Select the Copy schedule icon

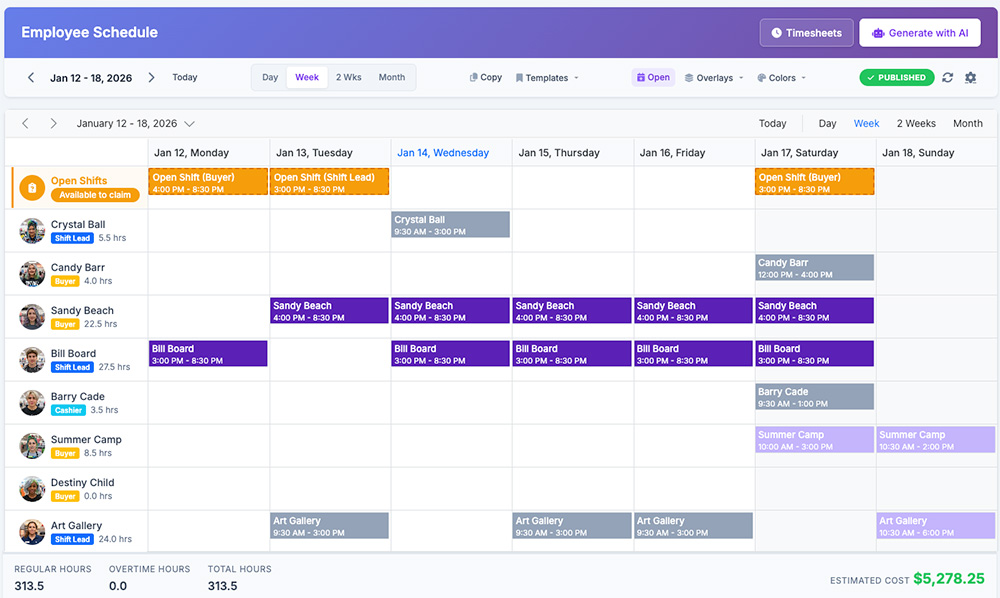click(473, 77)
